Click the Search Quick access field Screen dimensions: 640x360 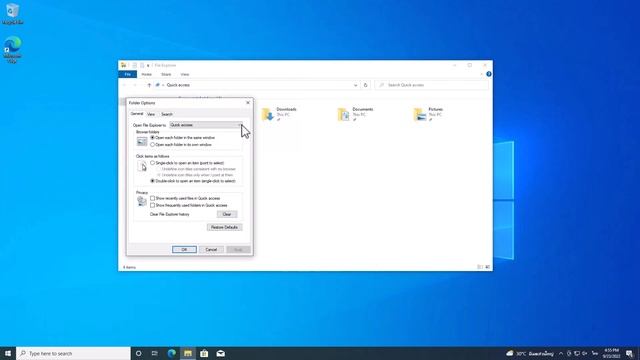[431, 85]
